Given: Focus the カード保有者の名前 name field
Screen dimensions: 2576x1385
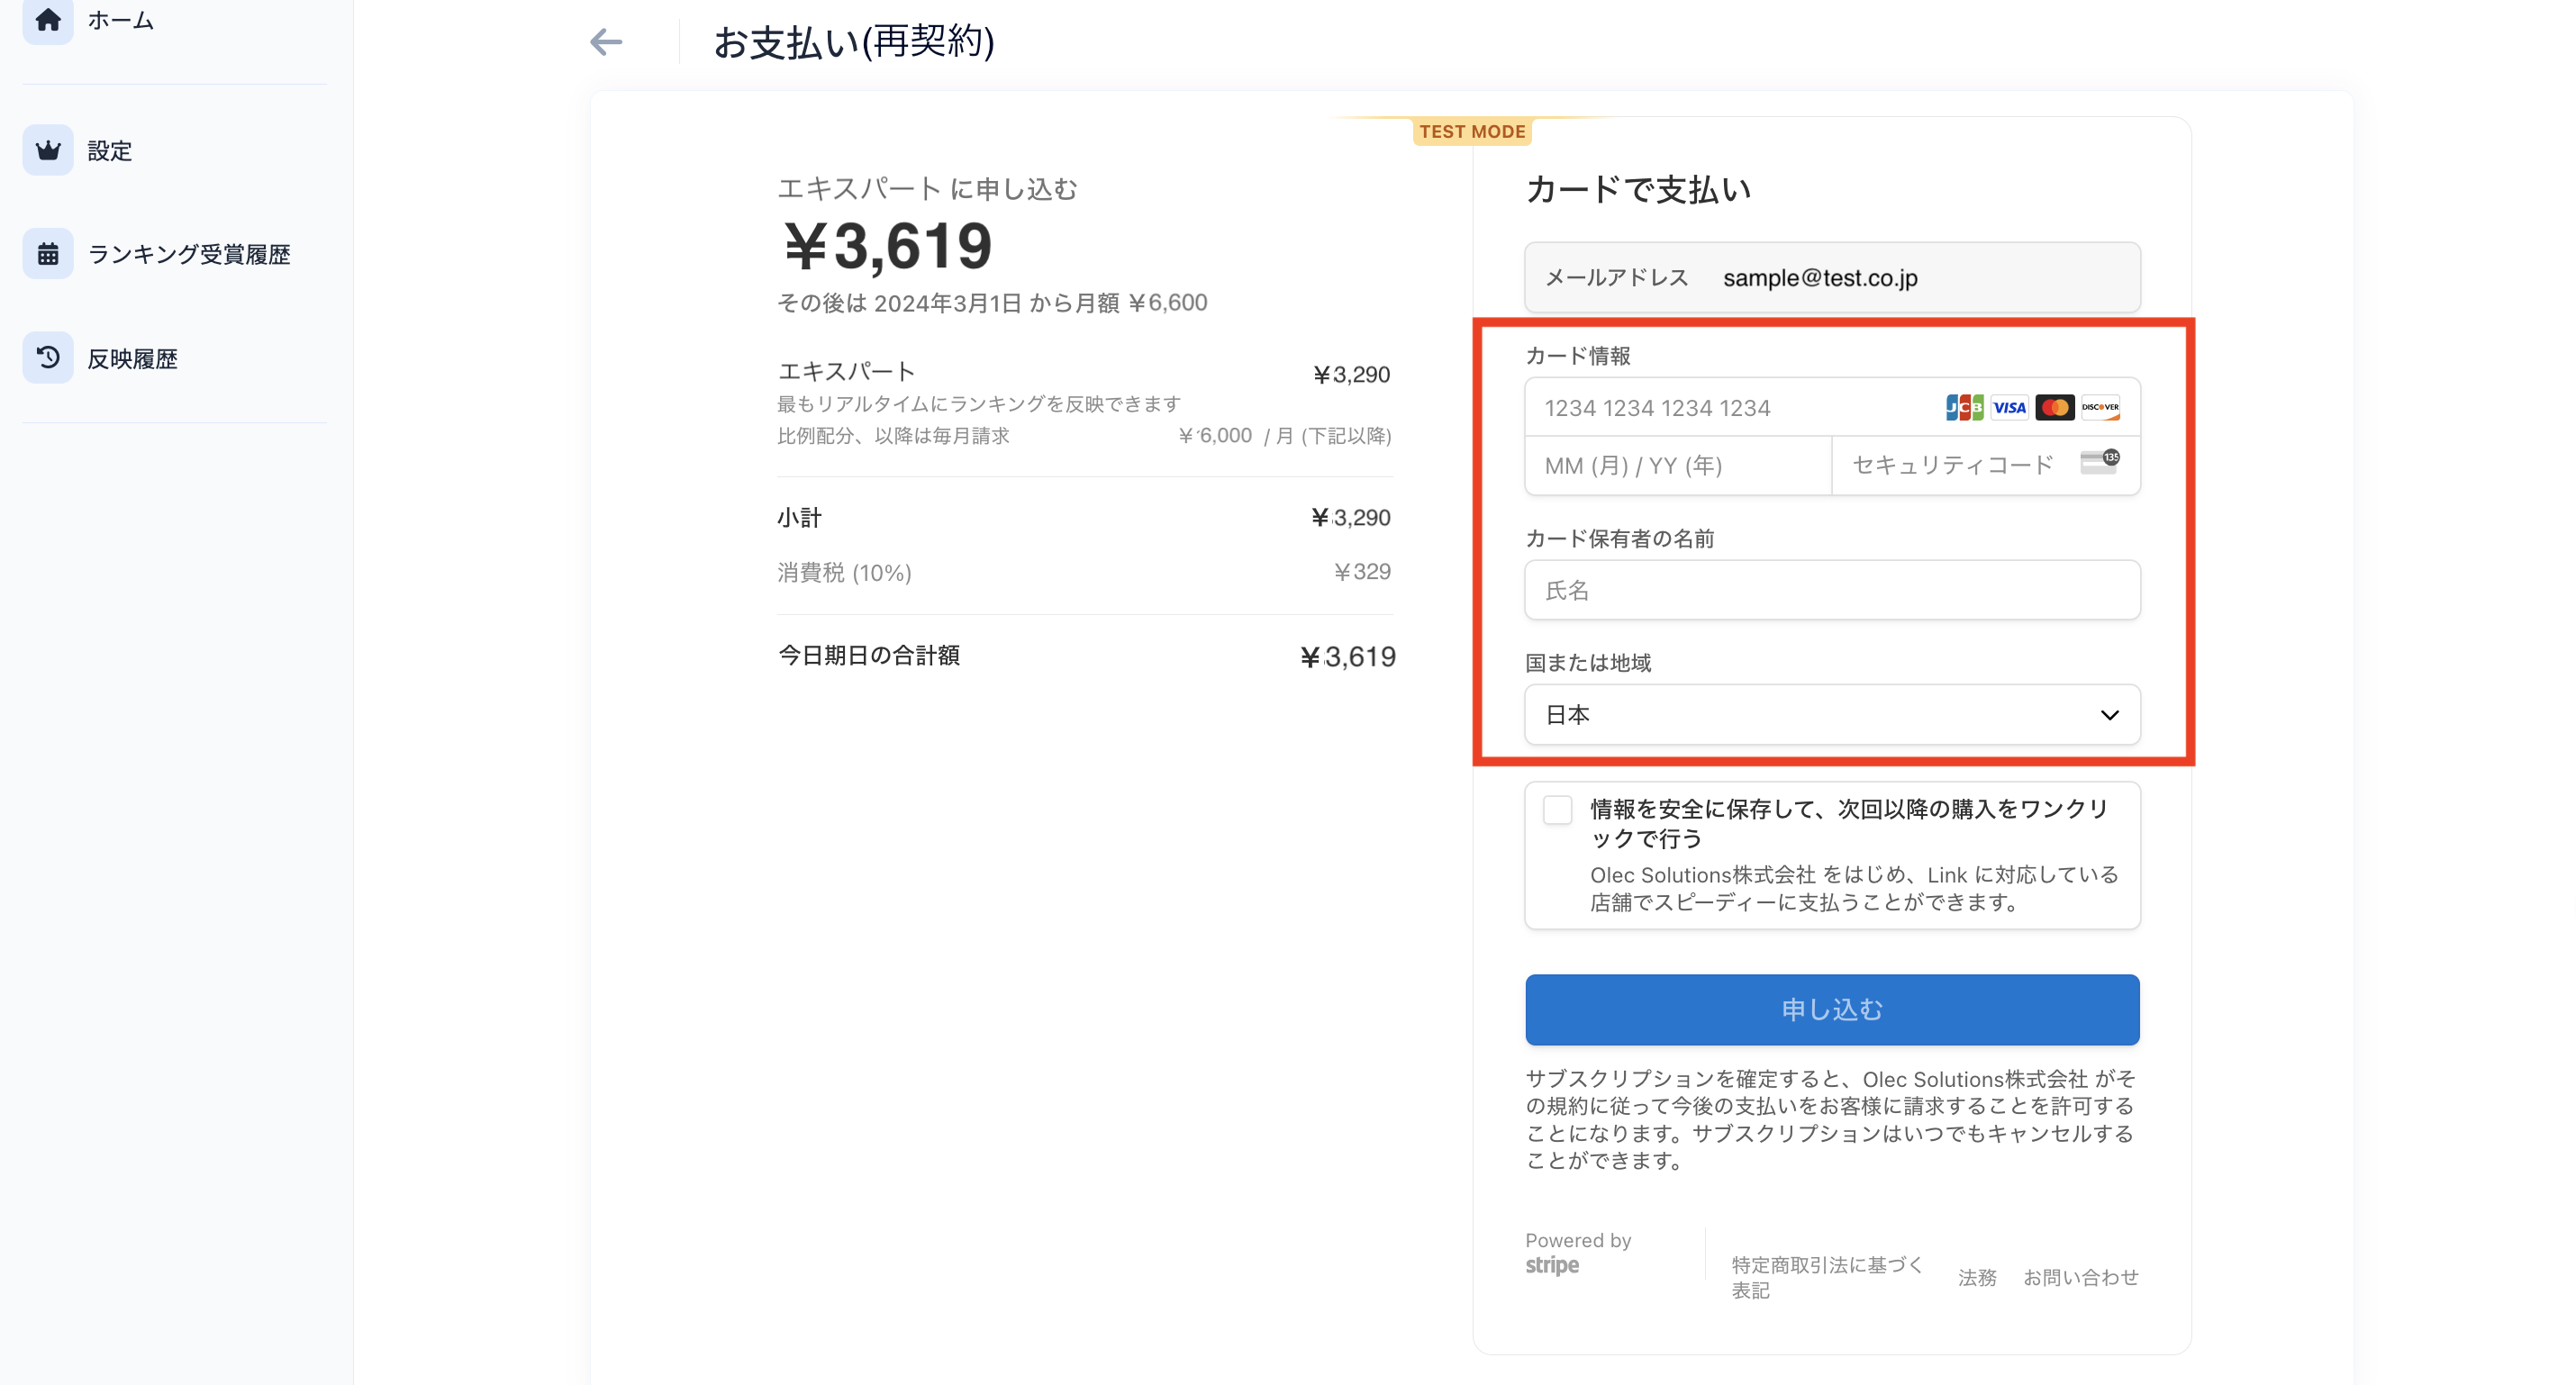Looking at the screenshot, I should [x=1832, y=590].
